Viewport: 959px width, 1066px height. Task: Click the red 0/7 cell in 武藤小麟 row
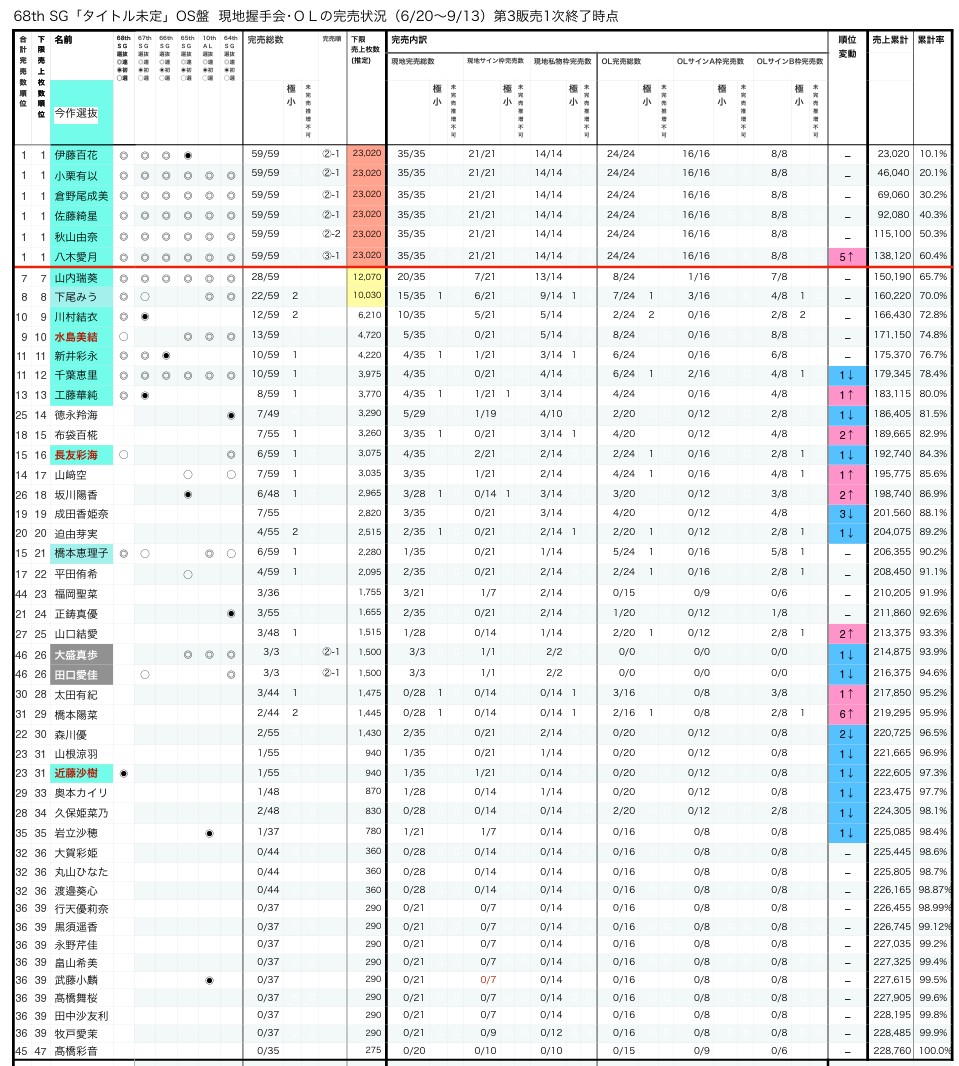pos(488,980)
